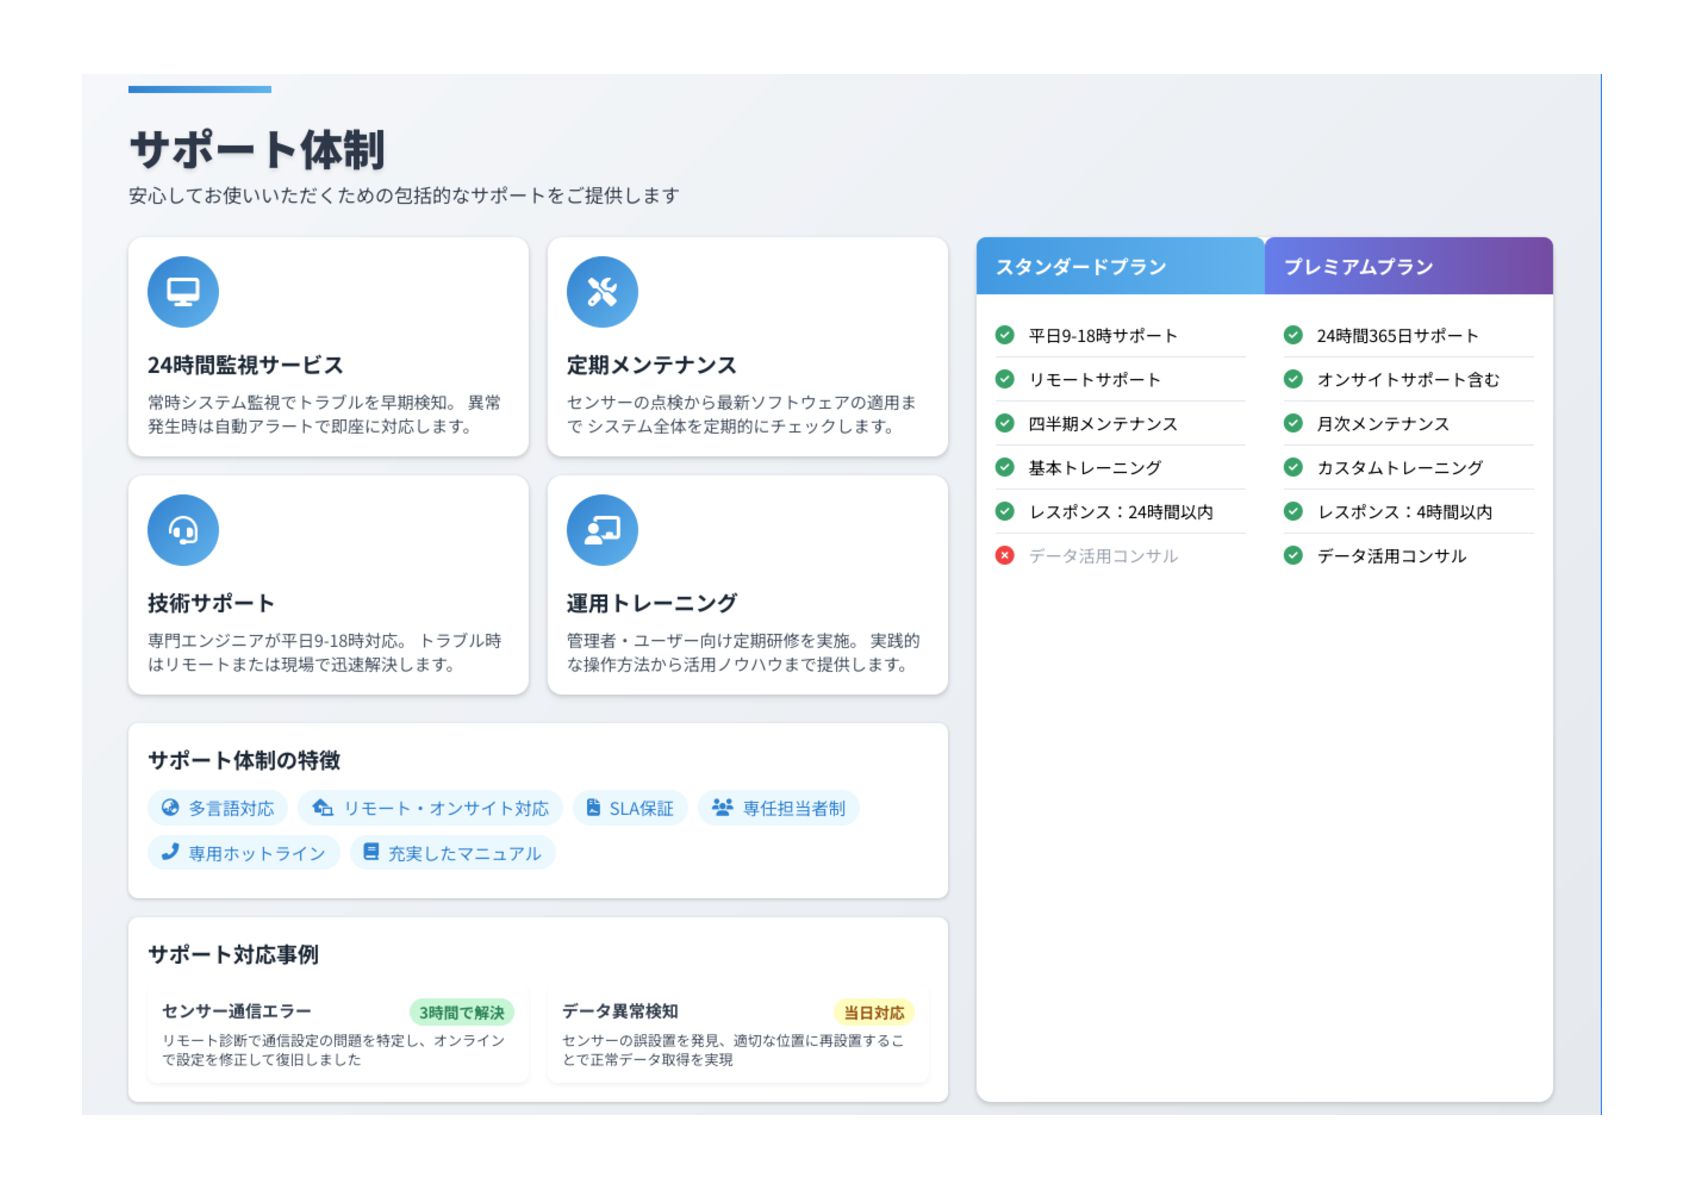Click the オンサイトサポート含む plan item text

point(1408,380)
